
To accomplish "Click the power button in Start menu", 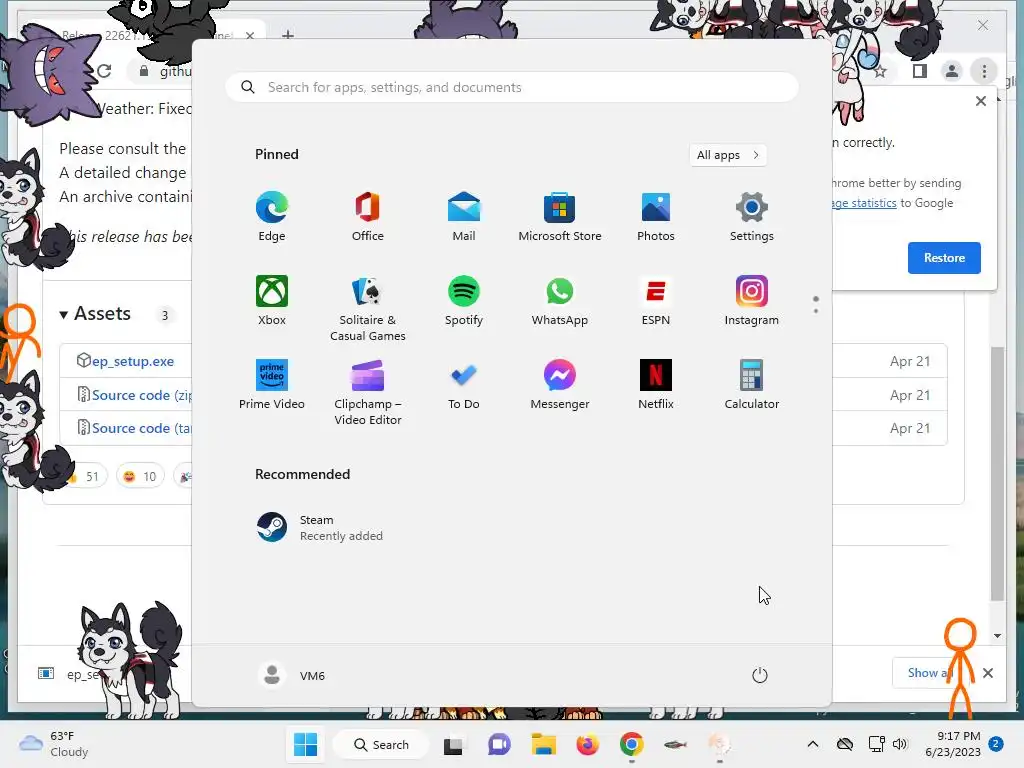I will coord(760,675).
